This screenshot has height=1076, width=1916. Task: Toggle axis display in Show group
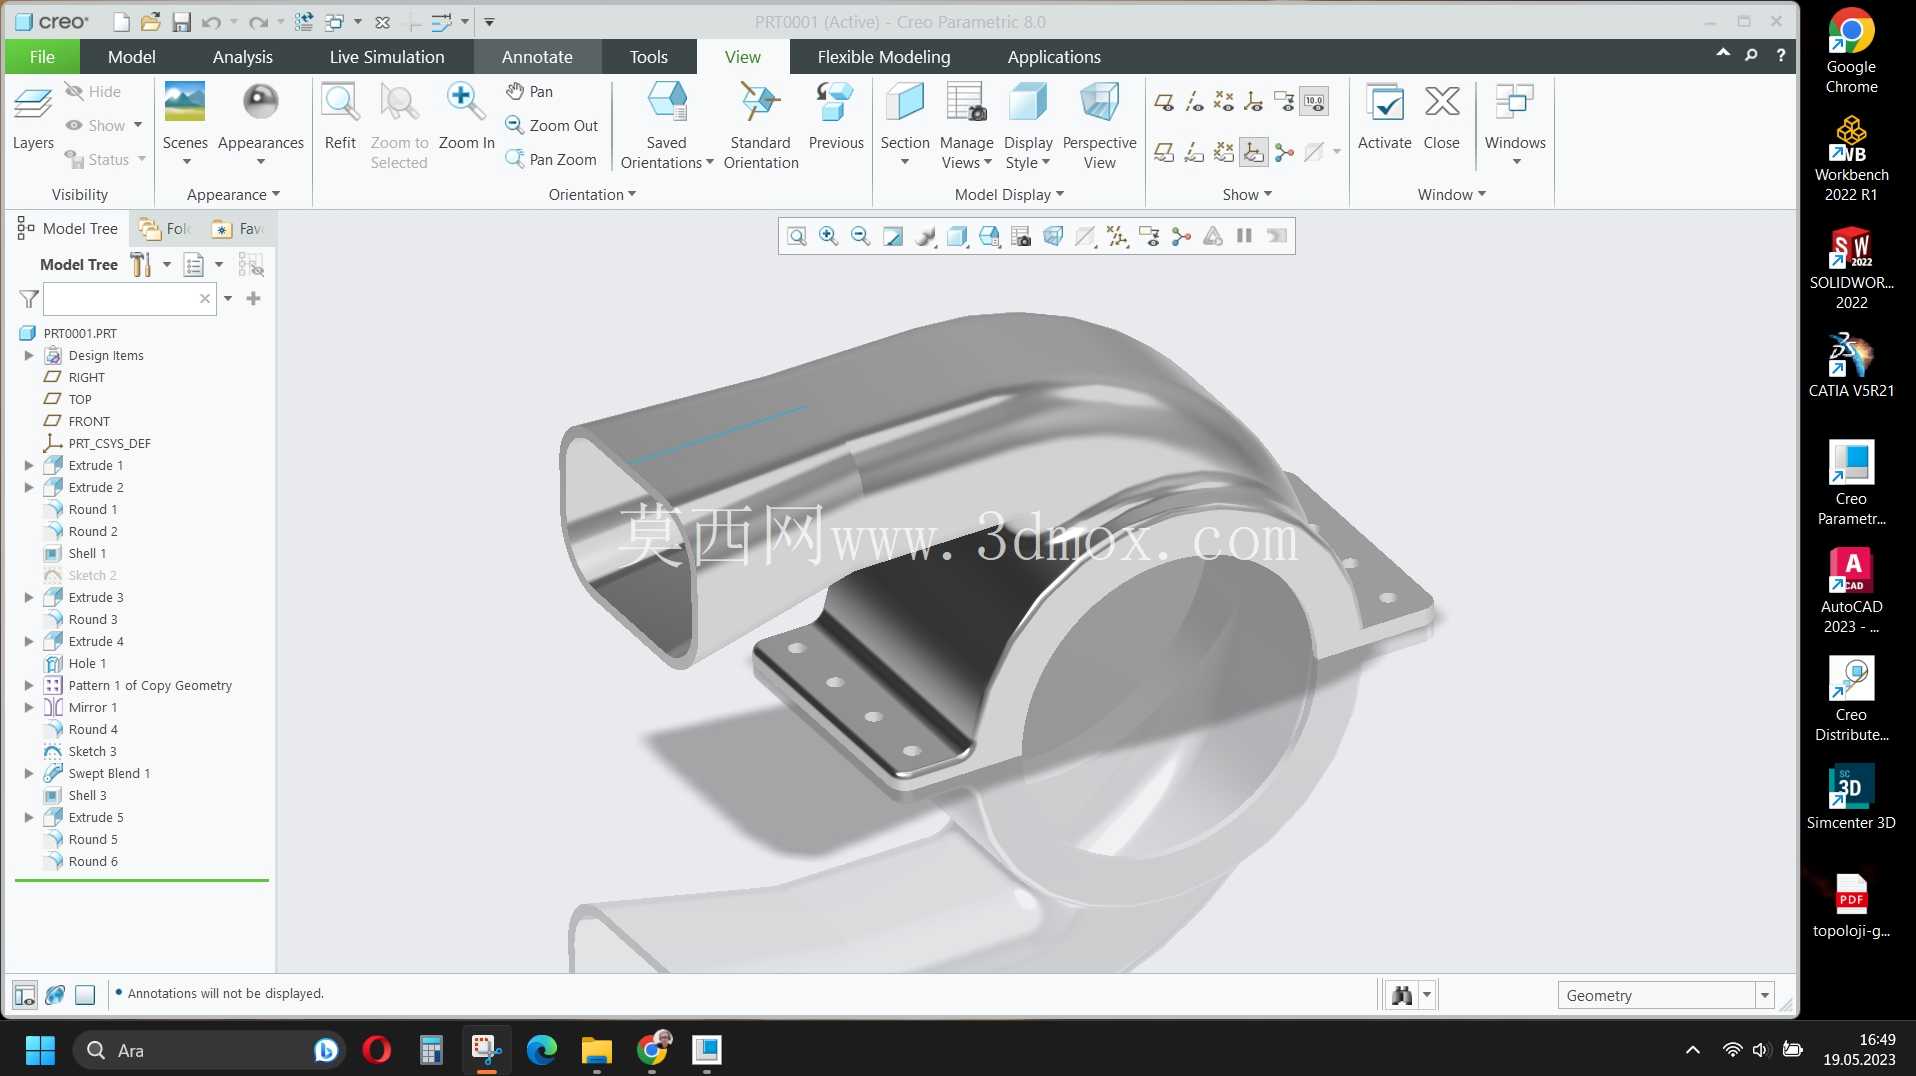[1194, 101]
